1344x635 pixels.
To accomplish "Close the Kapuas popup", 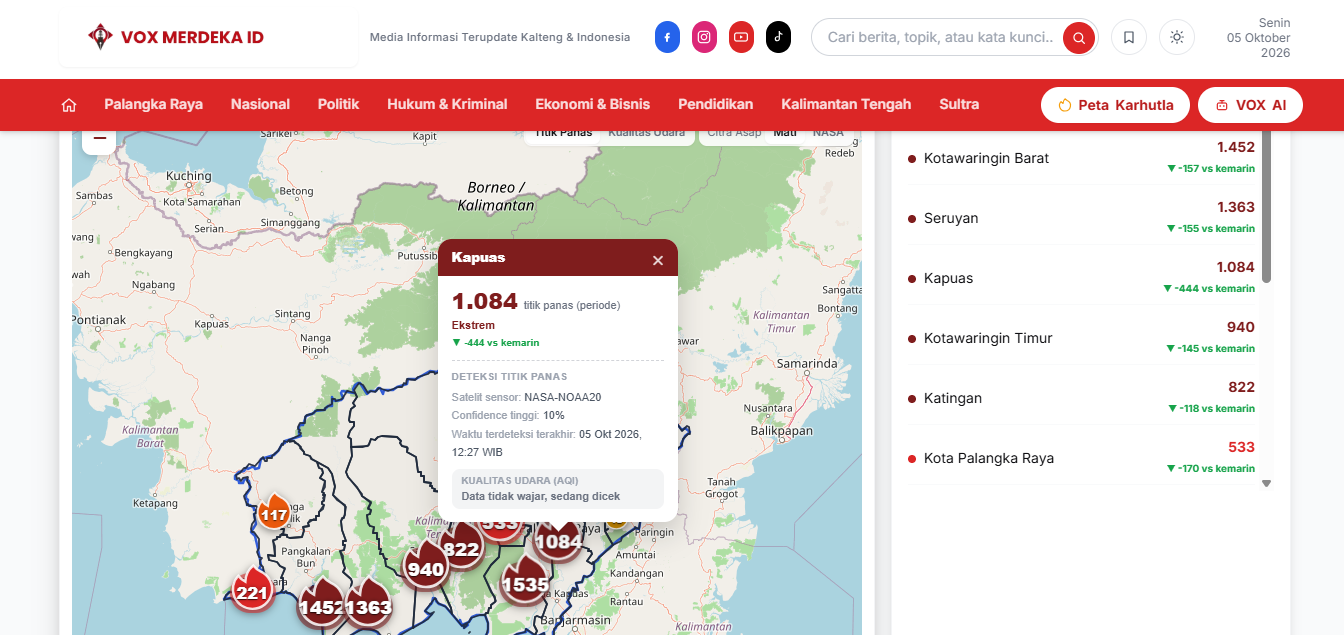I will coord(658,260).
